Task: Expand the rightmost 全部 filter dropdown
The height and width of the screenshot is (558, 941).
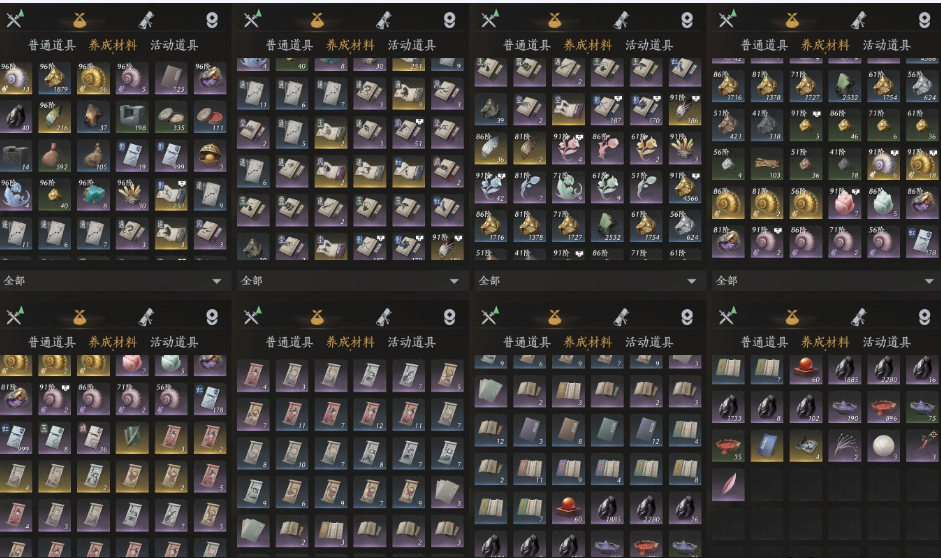Action: (826, 280)
